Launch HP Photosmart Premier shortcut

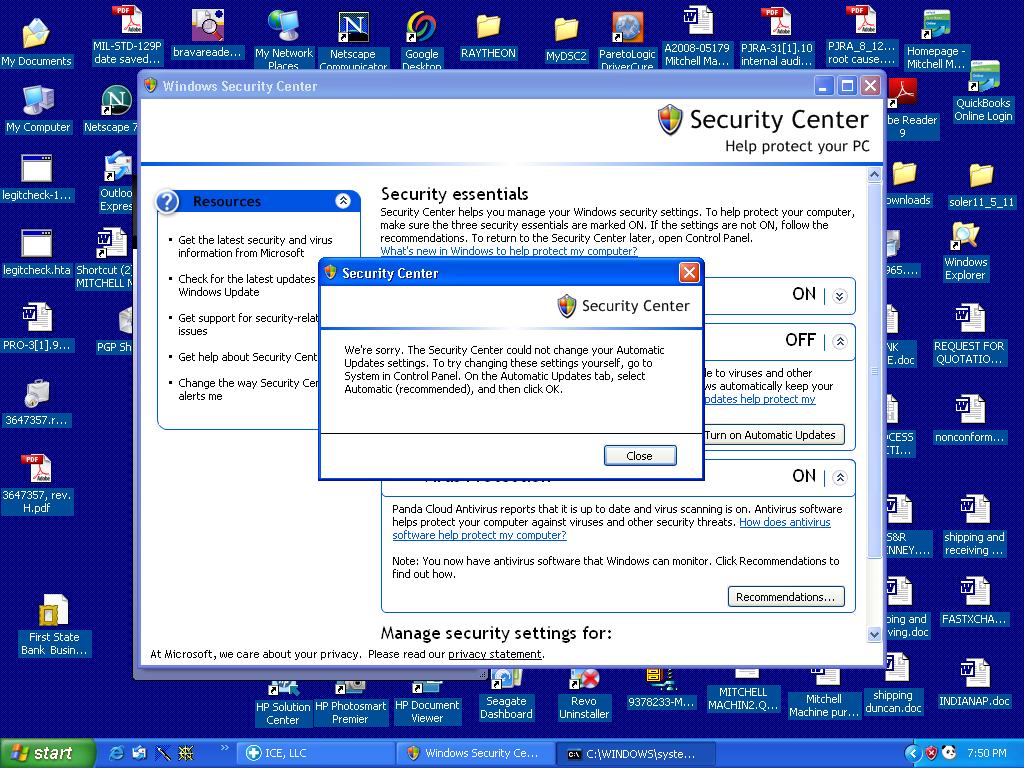(x=350, y=703)
